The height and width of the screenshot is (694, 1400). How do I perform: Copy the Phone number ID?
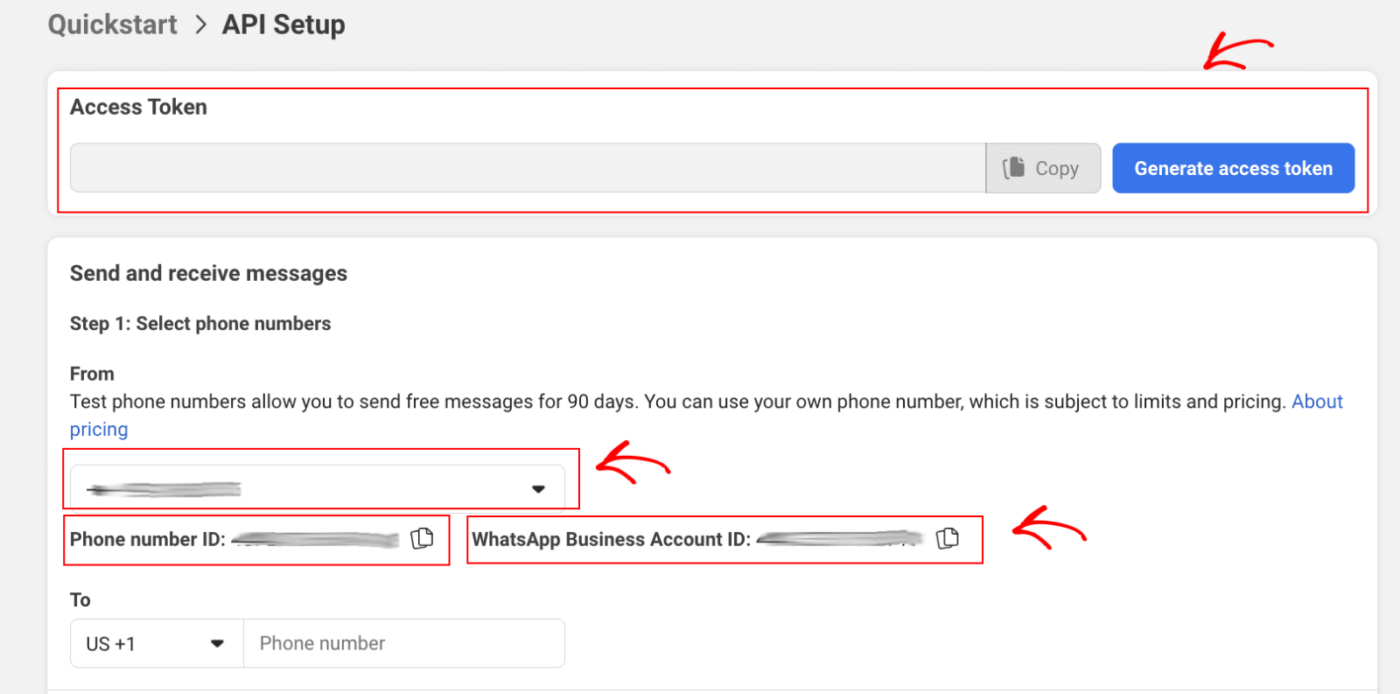click(x=423, y=539)
